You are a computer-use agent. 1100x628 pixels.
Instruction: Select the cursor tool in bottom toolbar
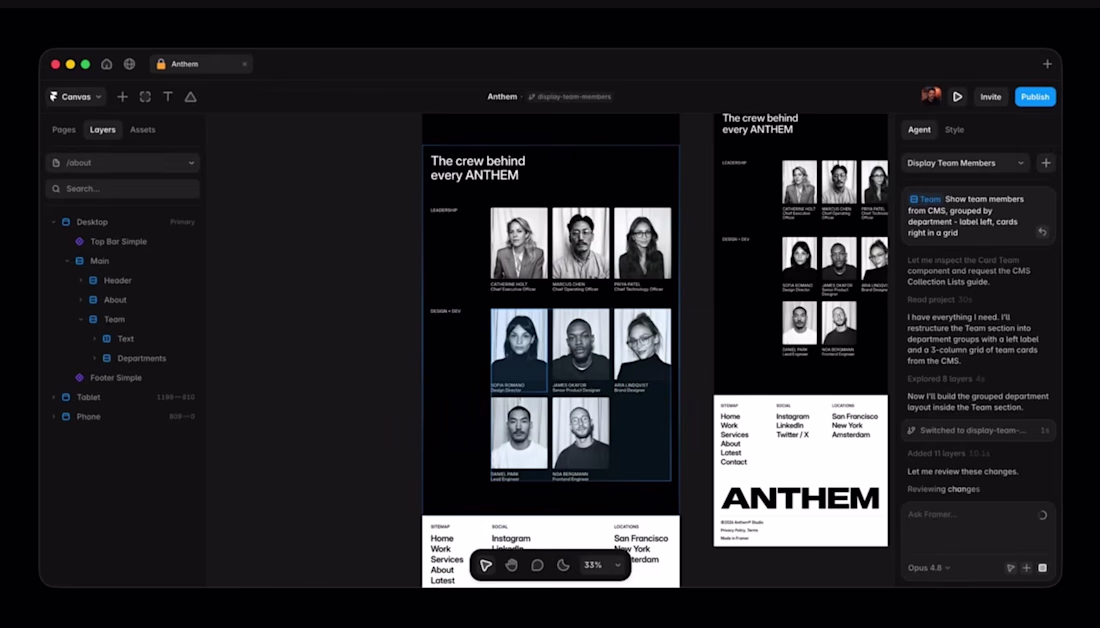(x=485, y=565)
